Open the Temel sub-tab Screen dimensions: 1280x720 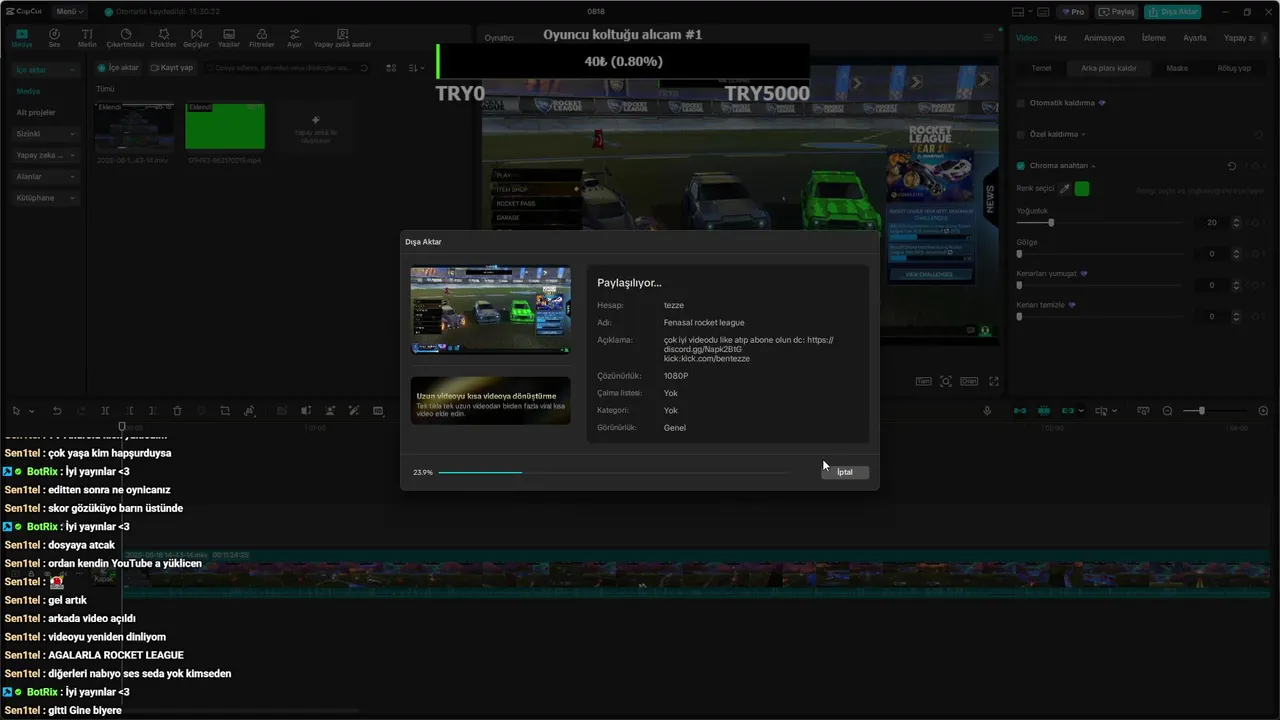(x=1041, y=69)
